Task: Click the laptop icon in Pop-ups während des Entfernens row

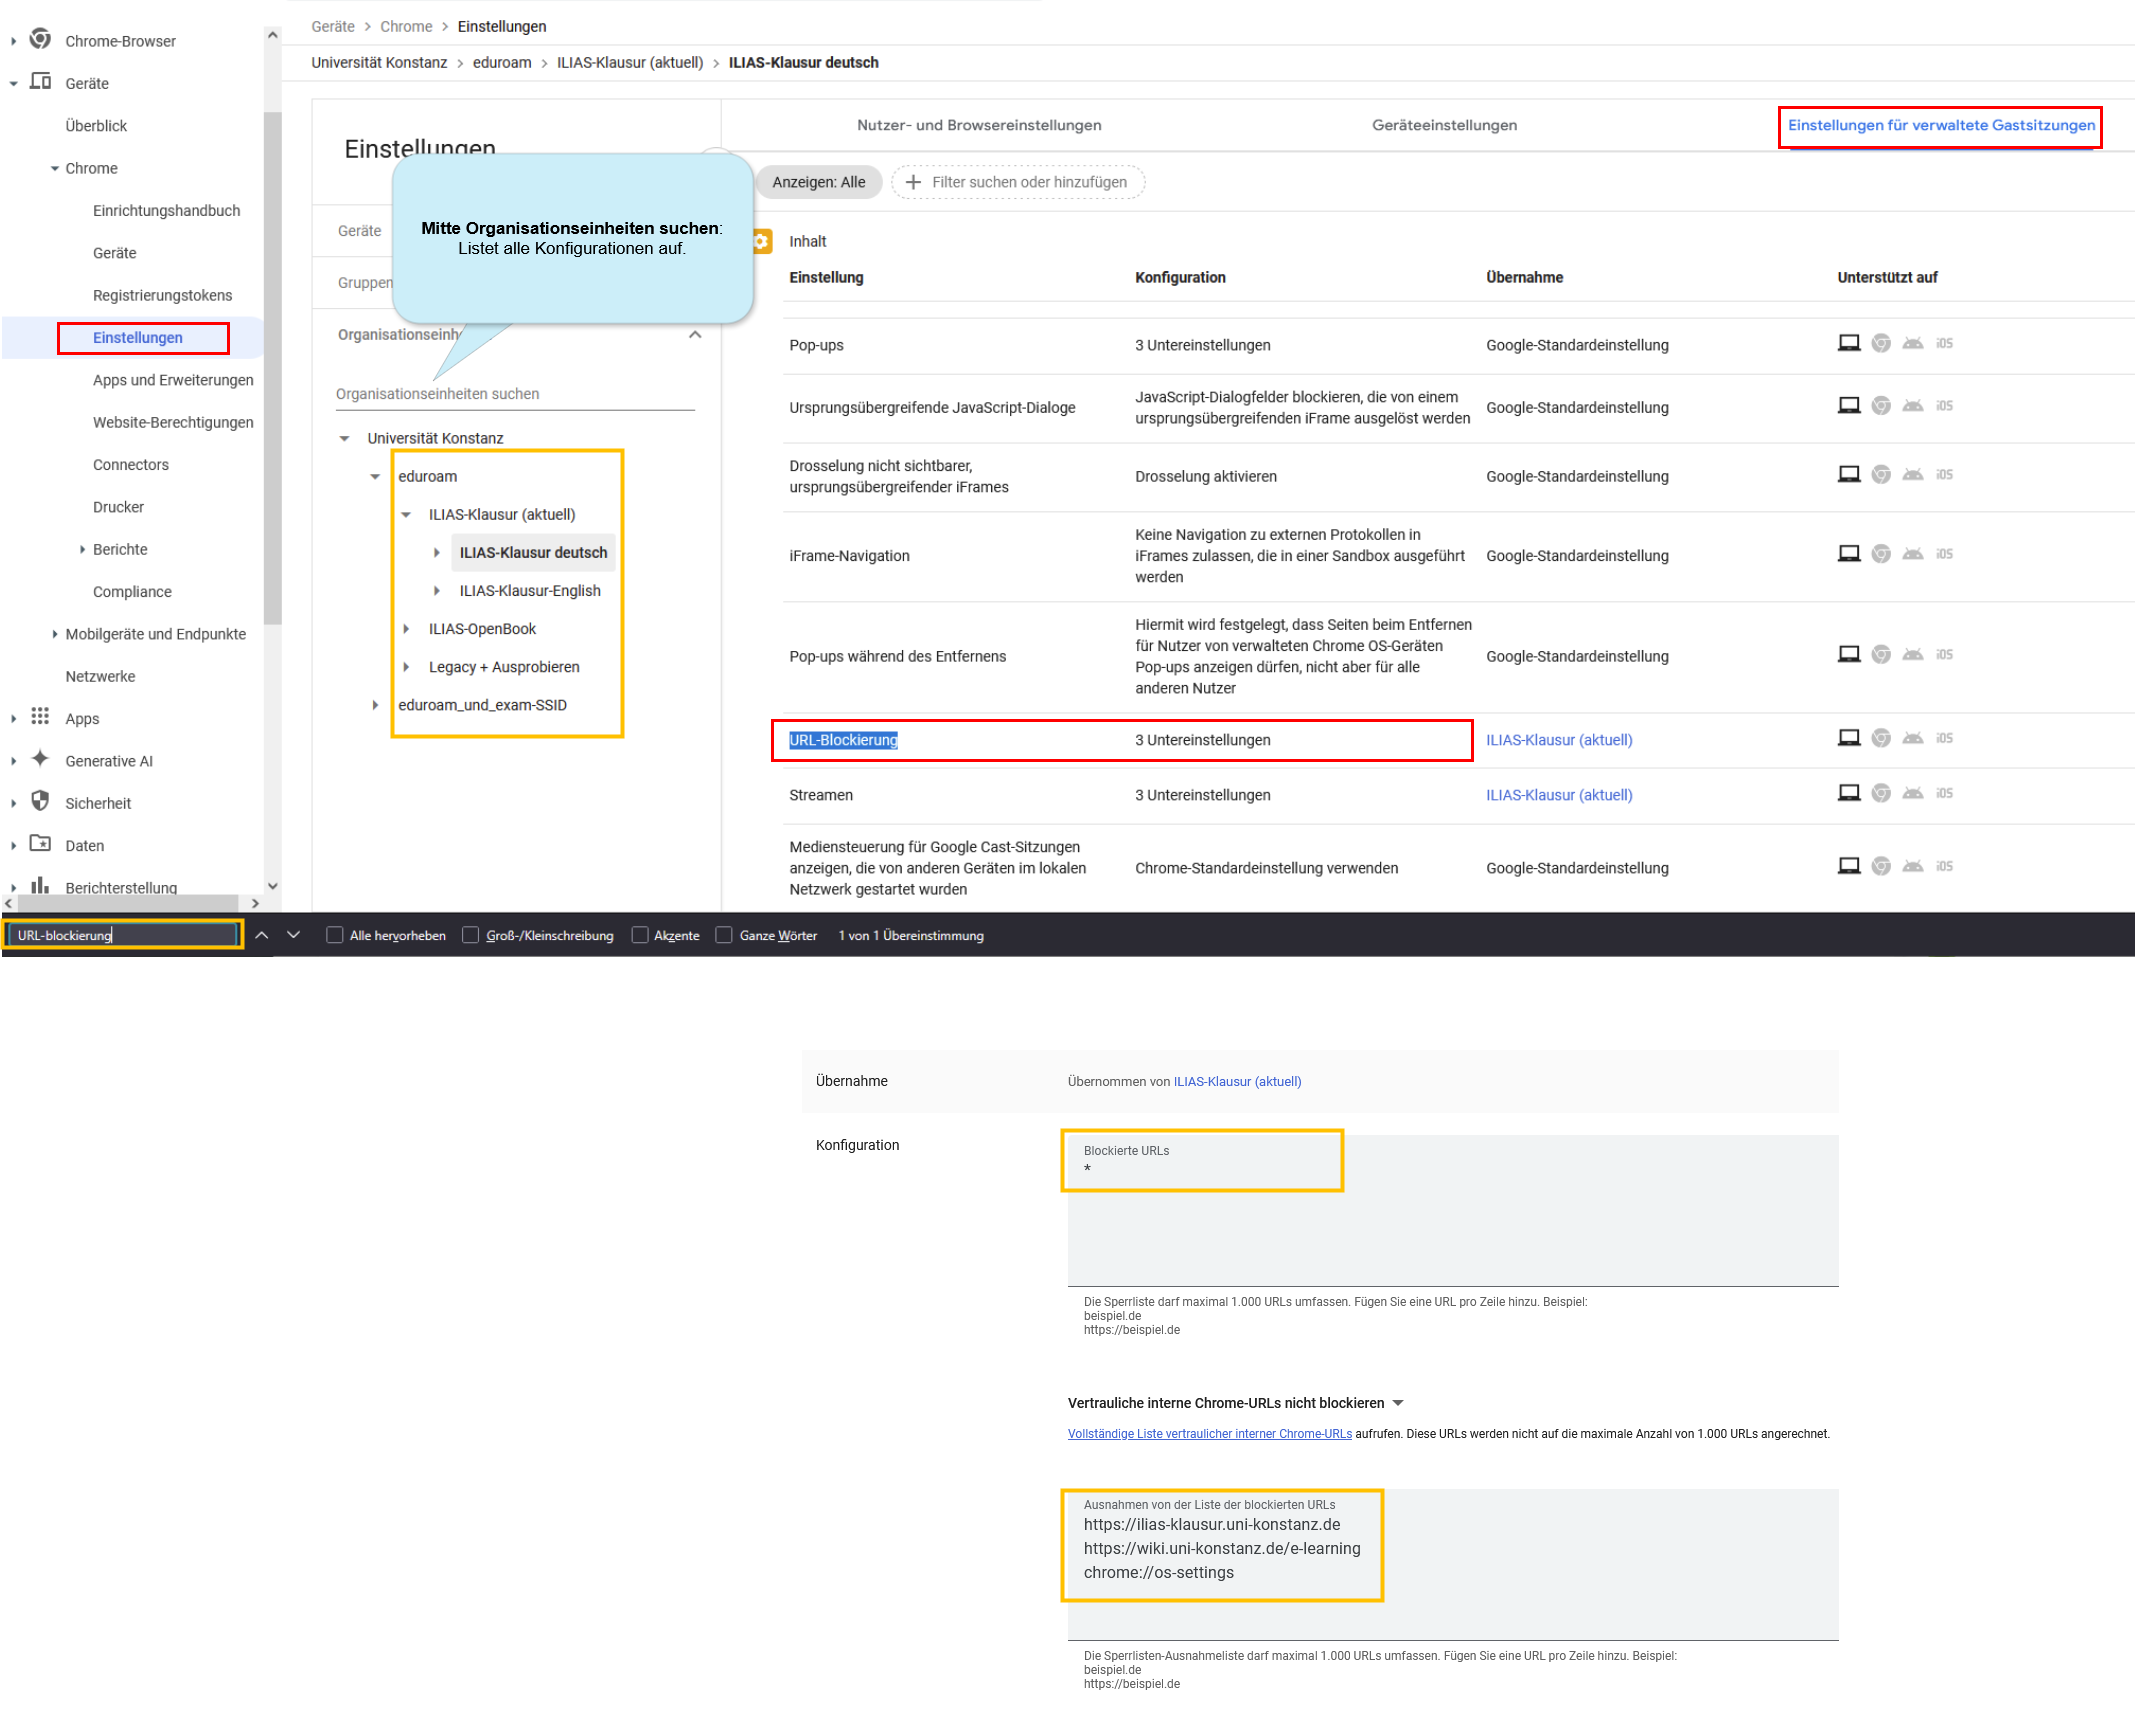Action: coord(1849,655)
